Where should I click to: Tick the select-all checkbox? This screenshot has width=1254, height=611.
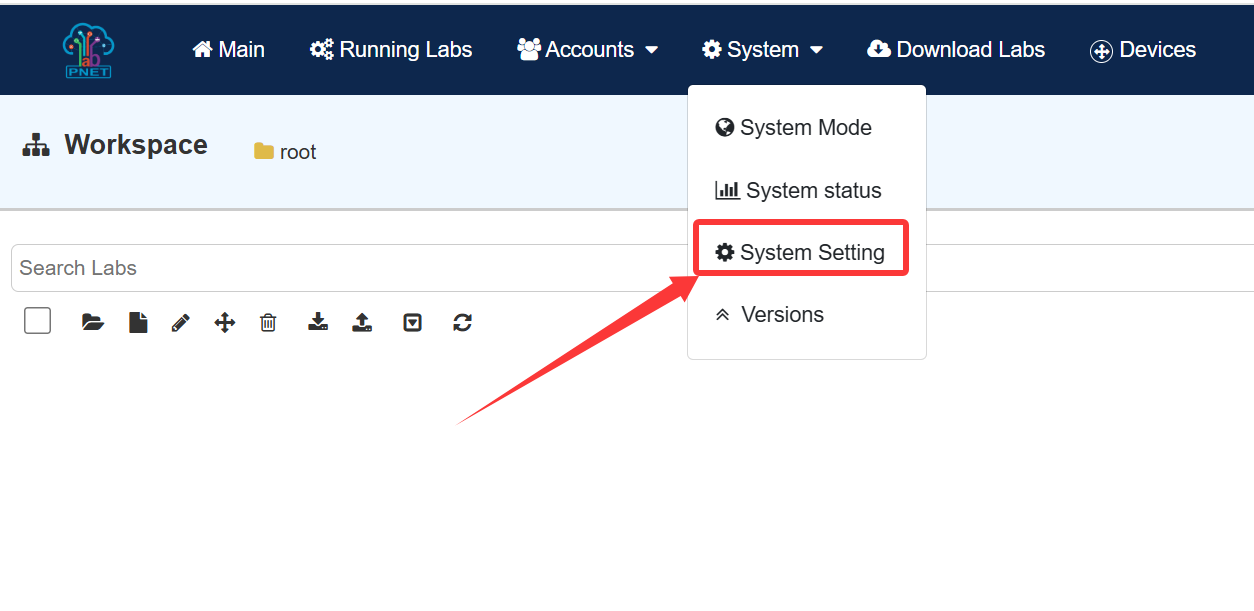click(37, 321)
